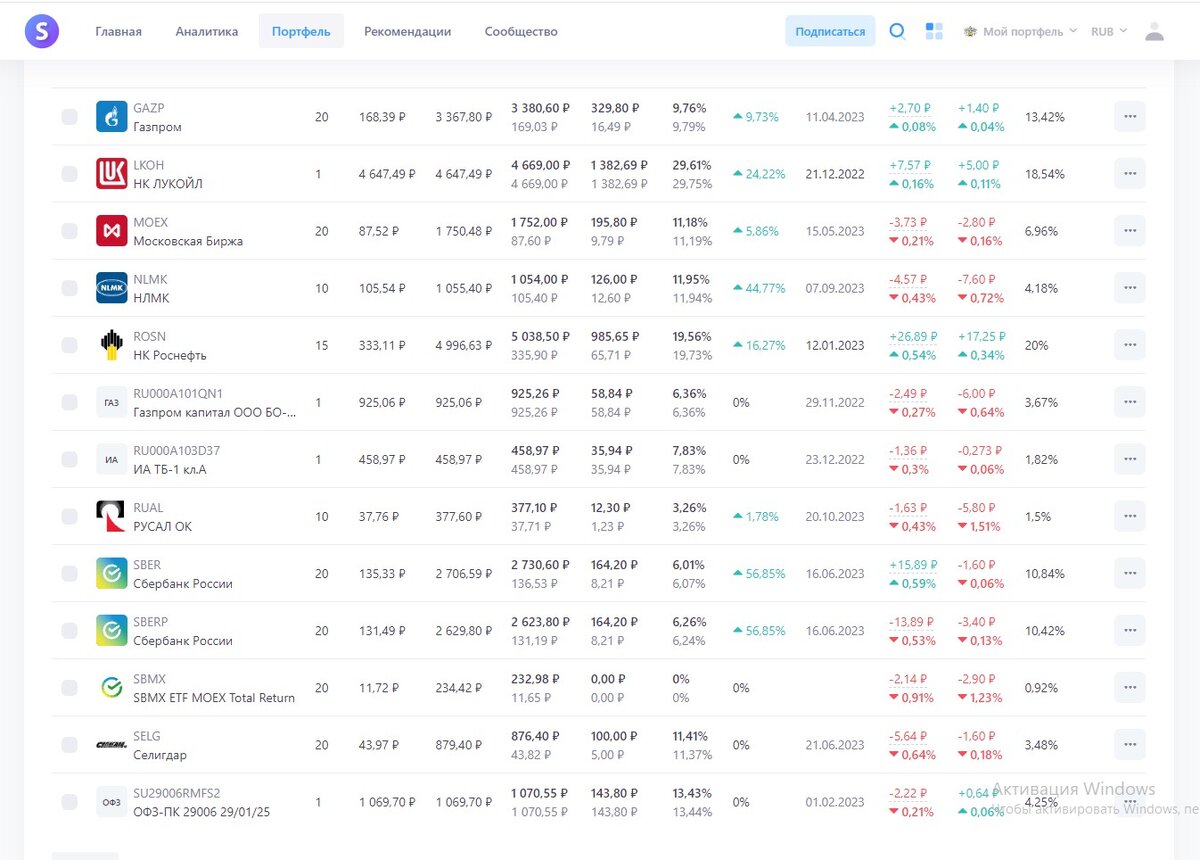Open the RUB currency dropdown
This screenshot has width=1200, height=860.
point(1109,31)
